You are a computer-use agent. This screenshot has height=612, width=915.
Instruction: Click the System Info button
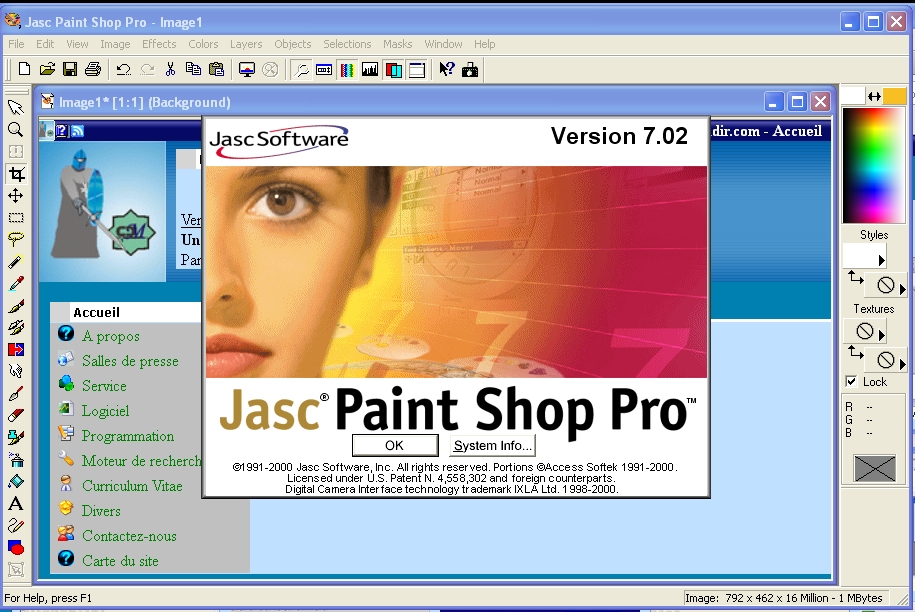(x=492, y=446)
